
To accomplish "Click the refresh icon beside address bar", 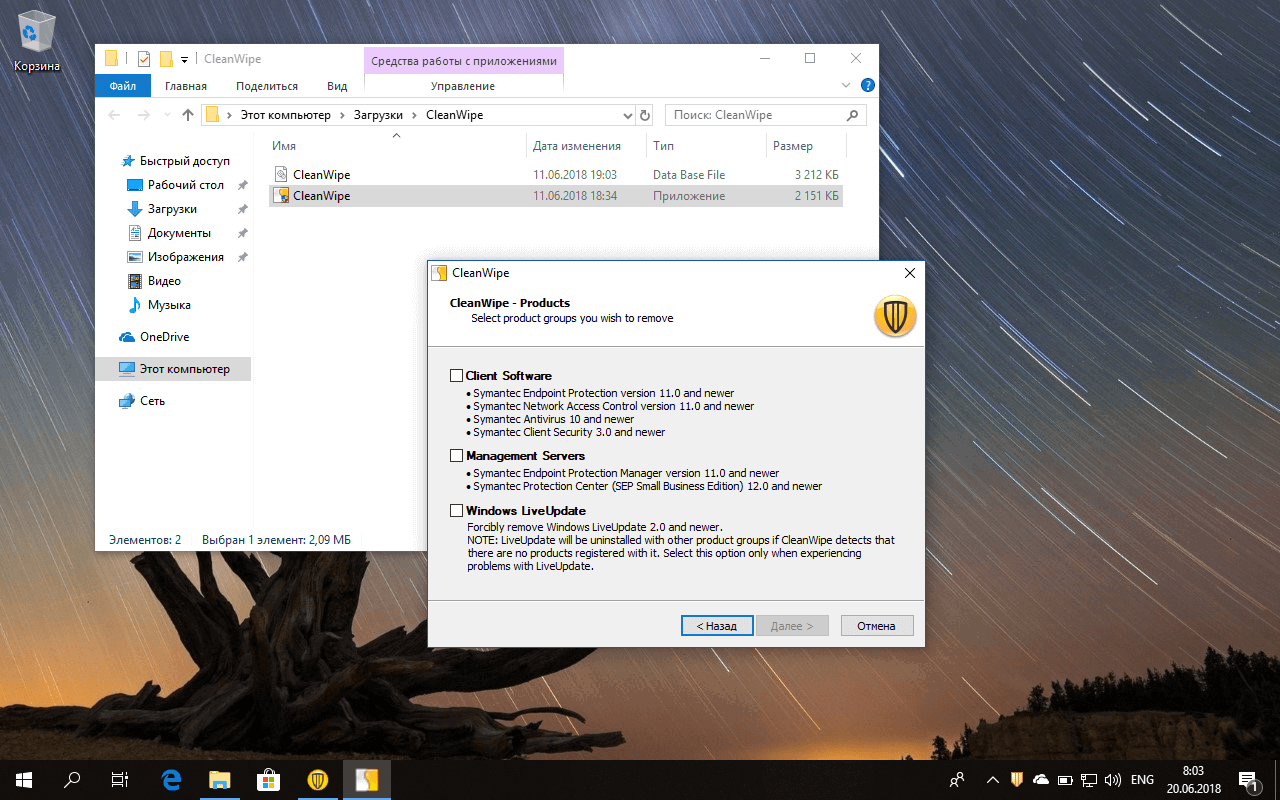I will click(645, 115).
